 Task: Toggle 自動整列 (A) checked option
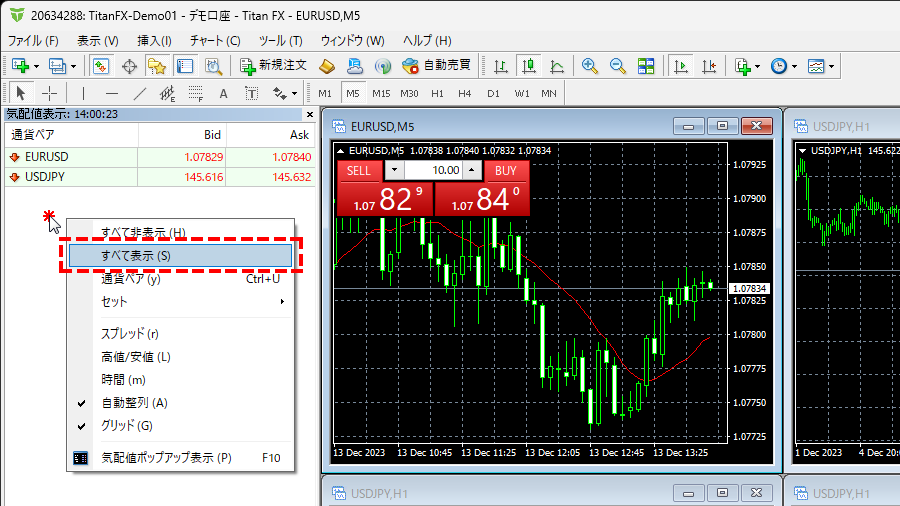[181, 403]
